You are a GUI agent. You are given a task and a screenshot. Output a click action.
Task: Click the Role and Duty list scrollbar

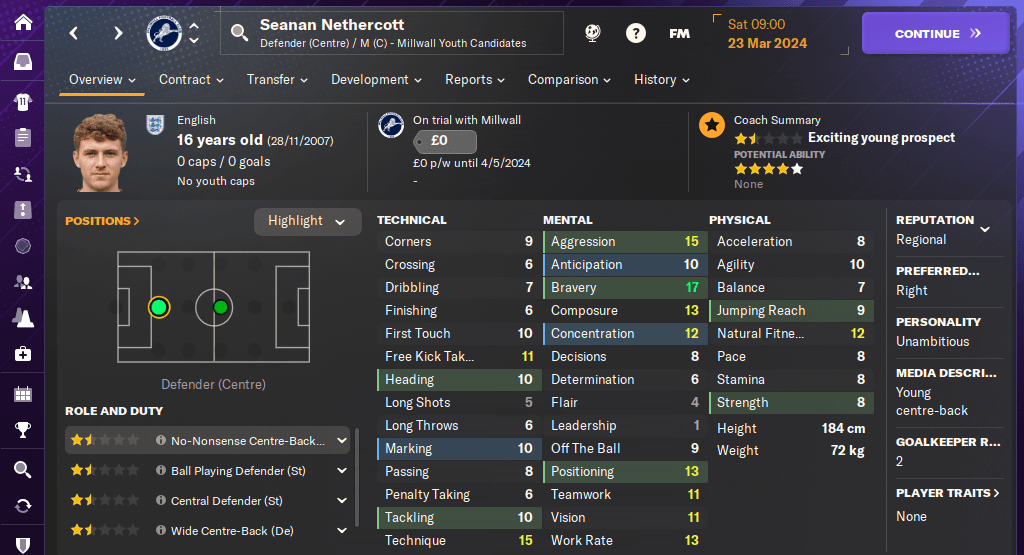pyautogui.click(x=357, y=485)
